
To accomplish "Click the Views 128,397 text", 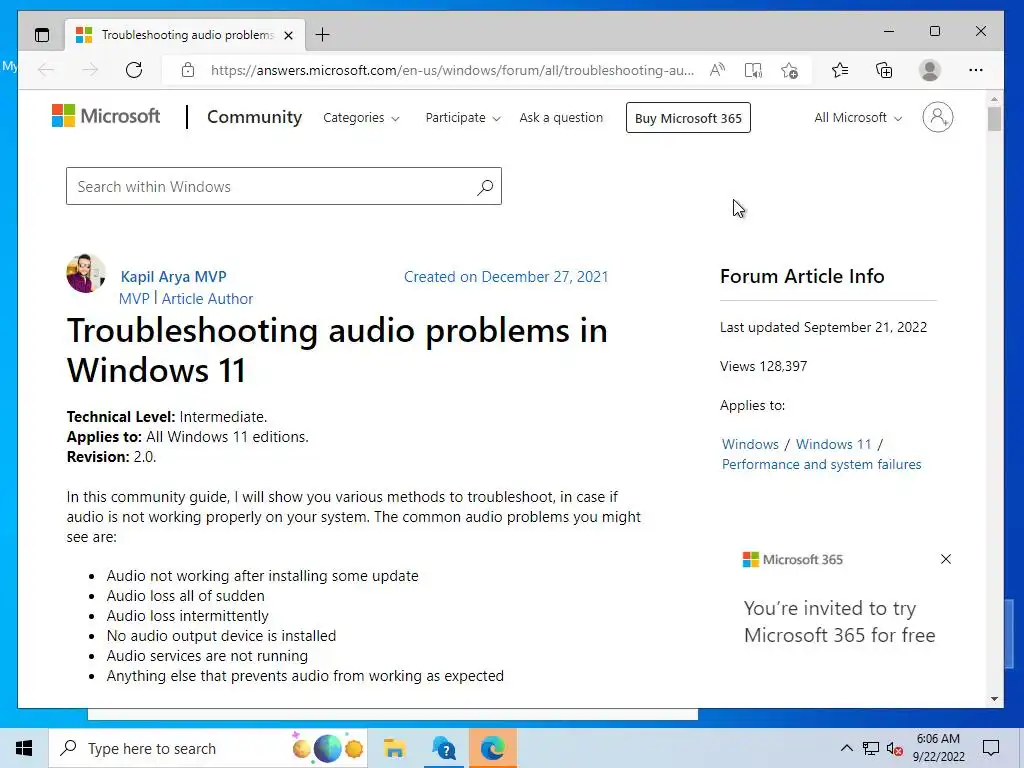I will coord(763,366).
